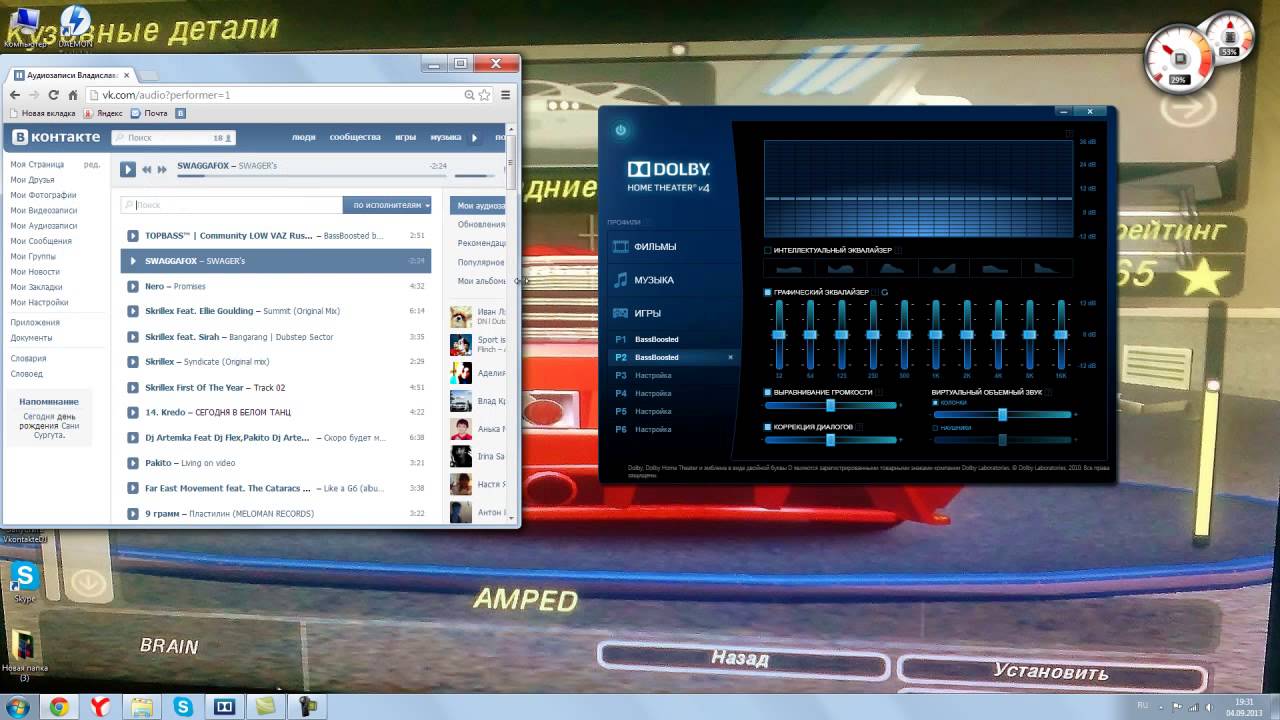
Task: Reload the vk.com page
Action: tap(54, 95)
